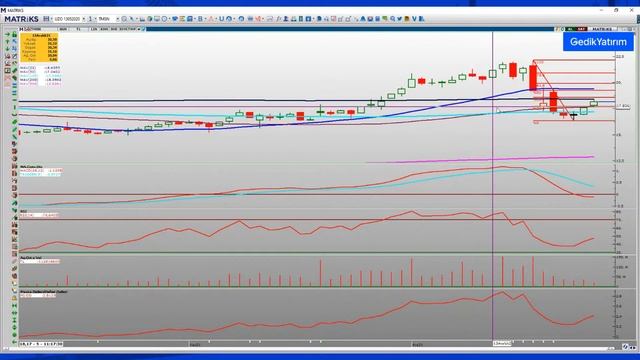The image size is (640, 360).
Task: Click the date label under the vertical cursor line
Action: click(x=502, y=344)
